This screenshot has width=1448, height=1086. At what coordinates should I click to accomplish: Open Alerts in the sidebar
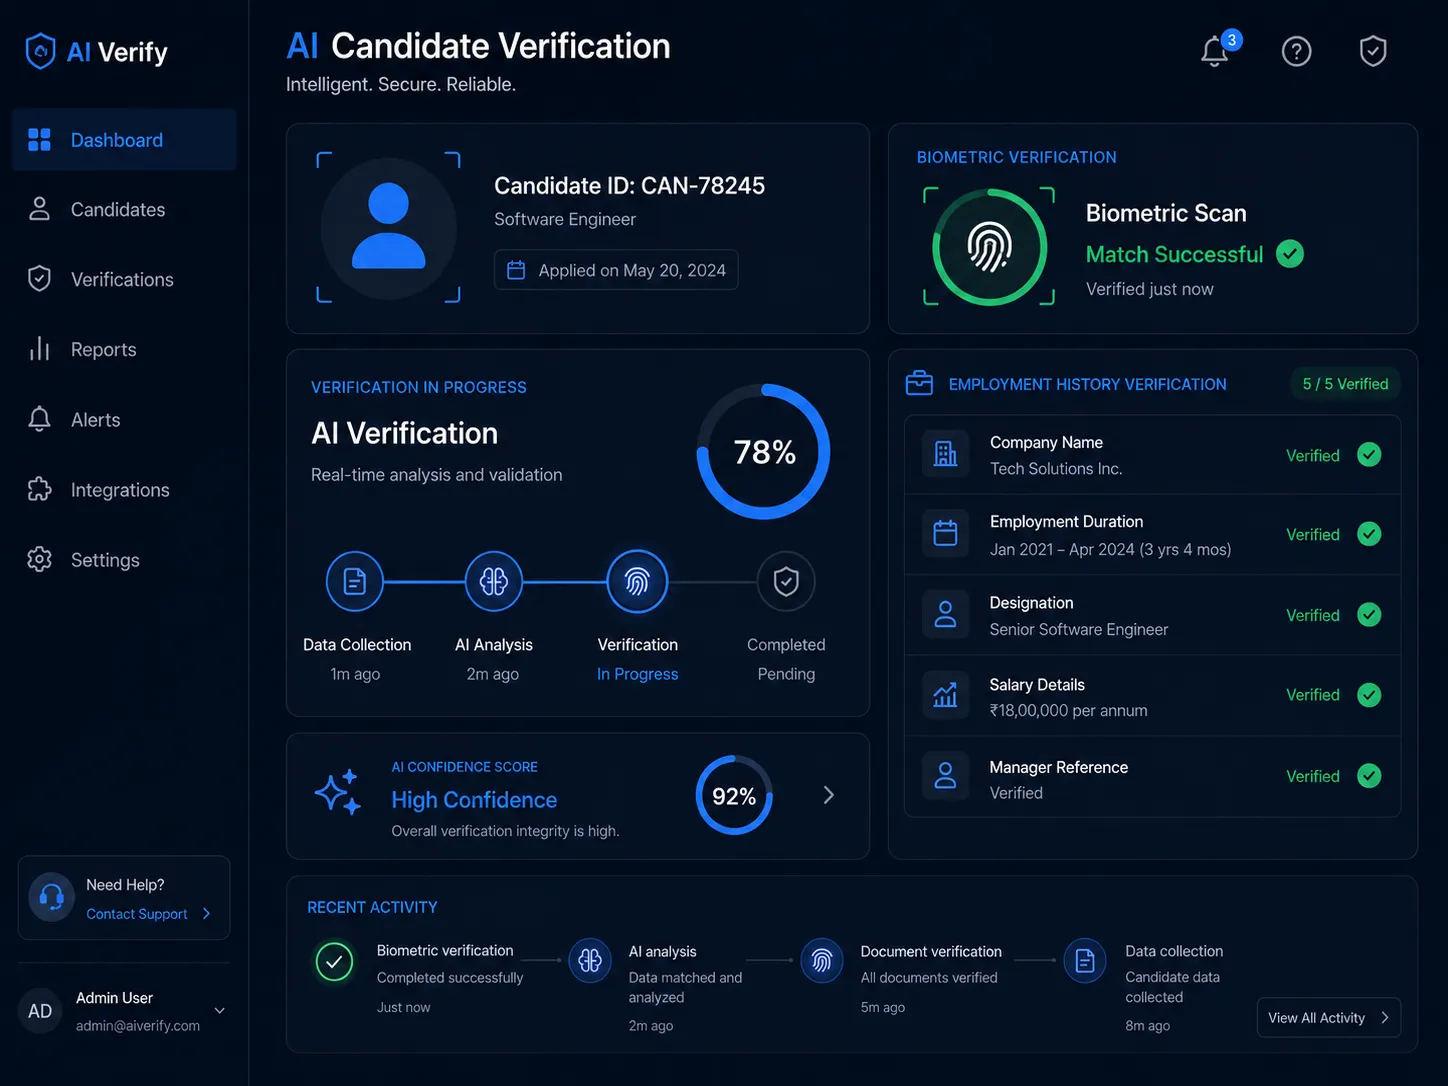(x=124, y=420)
